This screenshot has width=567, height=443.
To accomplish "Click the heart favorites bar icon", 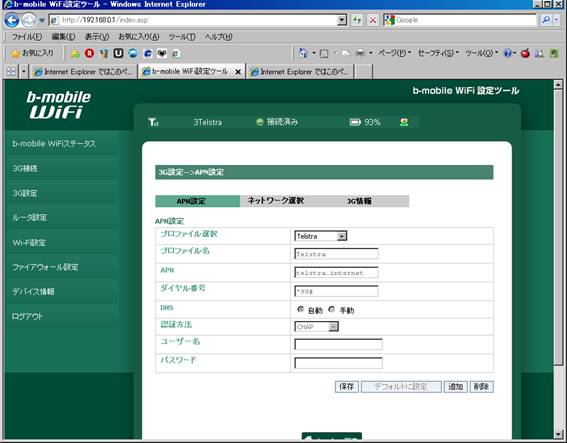I will pos(162,54).
